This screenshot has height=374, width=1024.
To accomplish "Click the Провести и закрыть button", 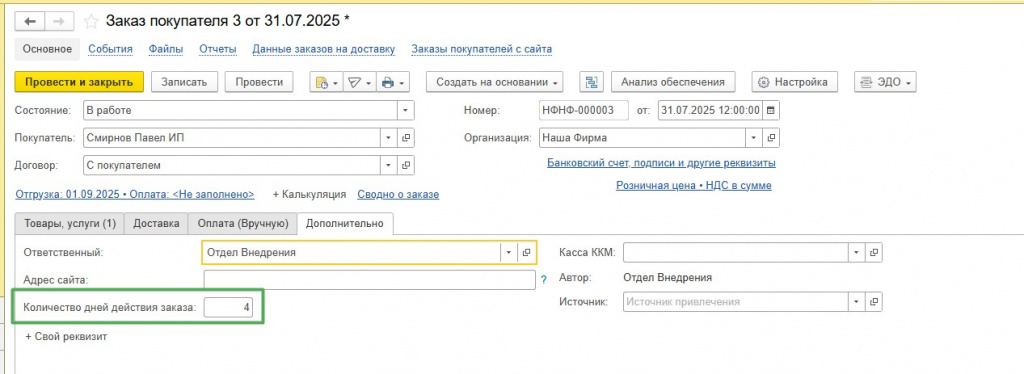I will click(x=79, y=82).
